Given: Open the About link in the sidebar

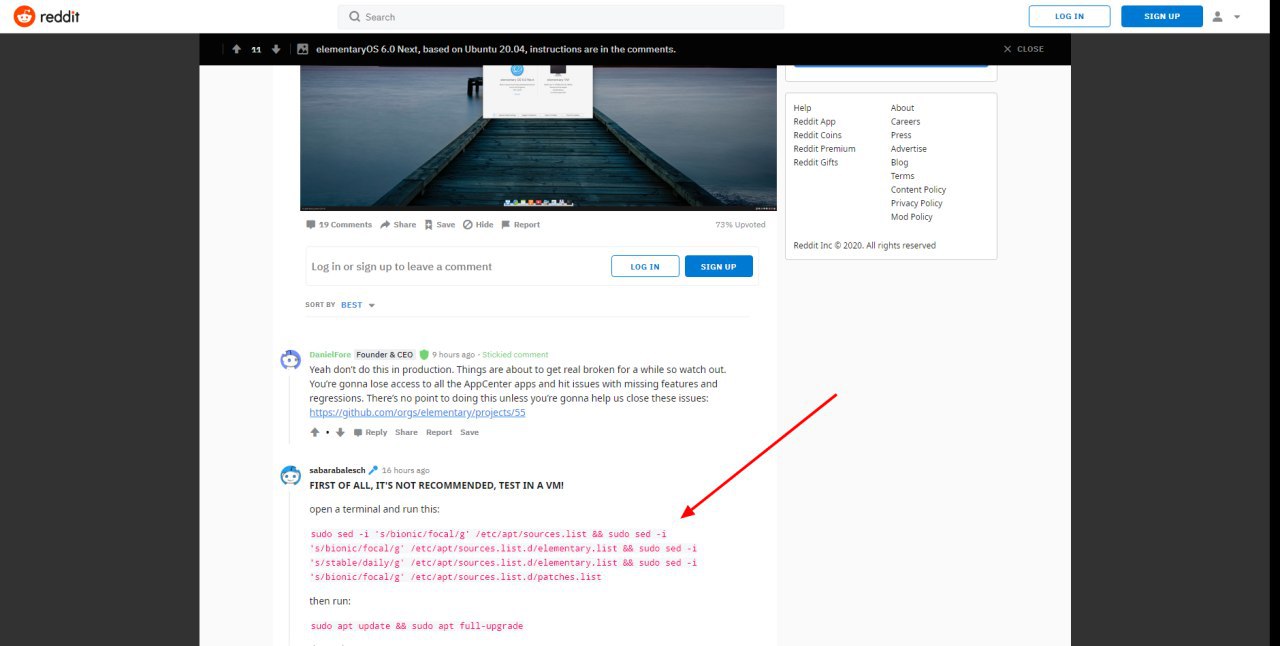Looking at the screenshot, I should (902, 108).
